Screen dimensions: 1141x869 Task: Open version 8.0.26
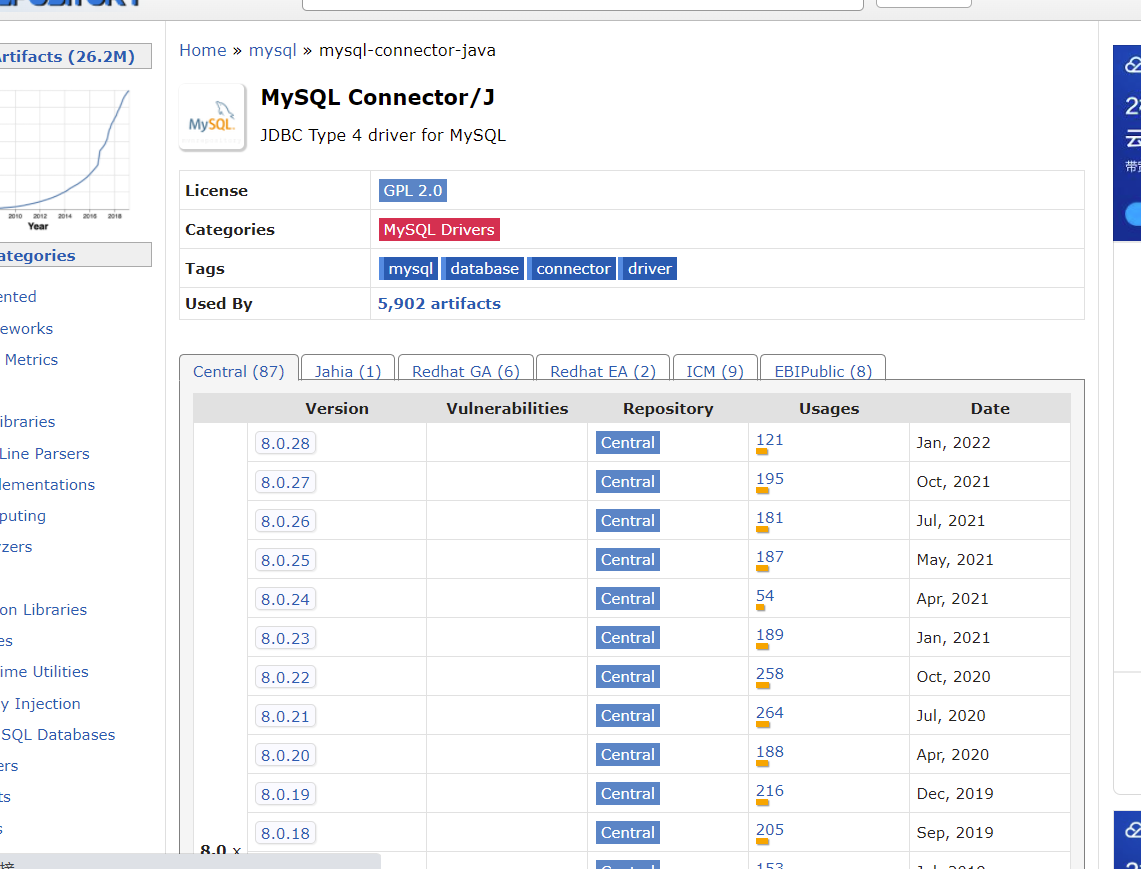285,521
